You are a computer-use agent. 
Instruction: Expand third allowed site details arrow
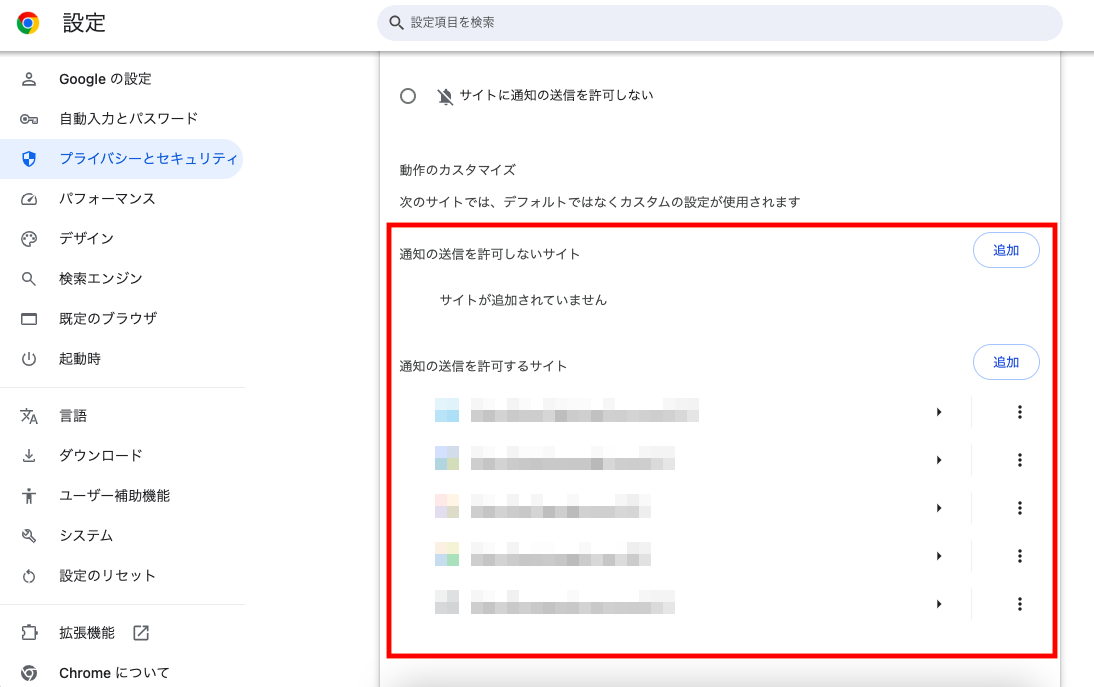(x=938, y=508)
